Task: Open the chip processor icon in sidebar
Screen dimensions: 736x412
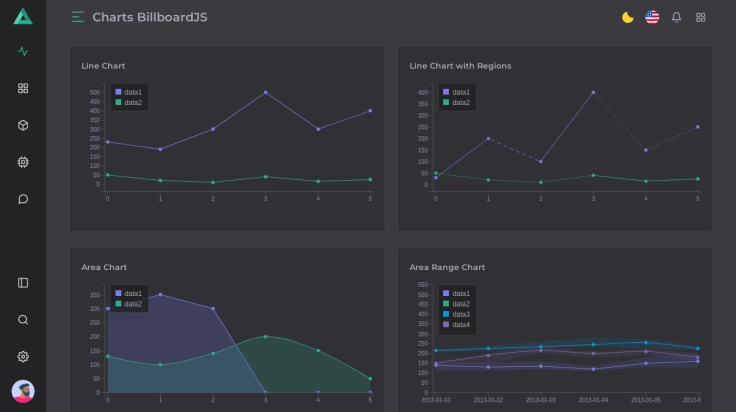Action: 23,162
